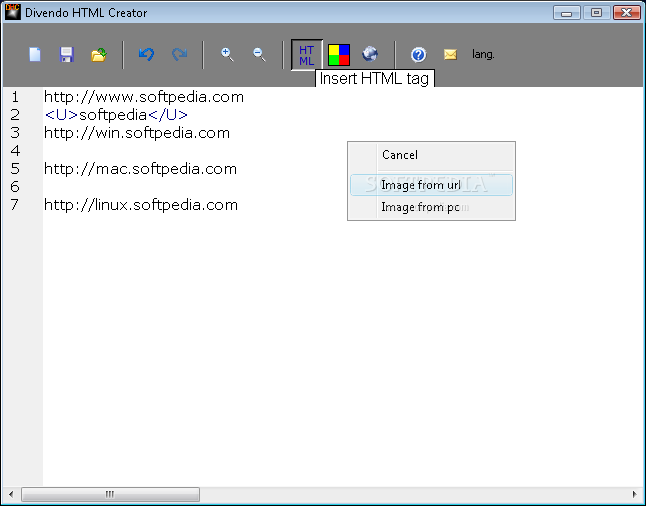Click the <U>softpedia</U> line
Image resolution: width=646 pixels, height=506 pixels.
coord(116,115)
